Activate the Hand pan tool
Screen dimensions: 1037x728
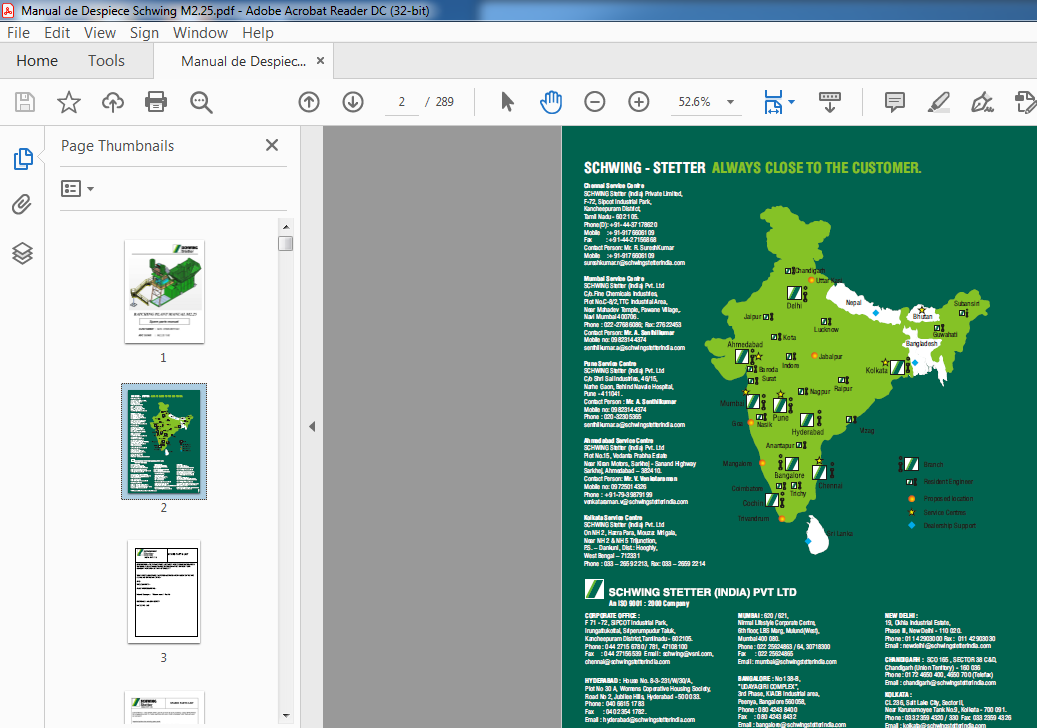(x=551, y=102)
